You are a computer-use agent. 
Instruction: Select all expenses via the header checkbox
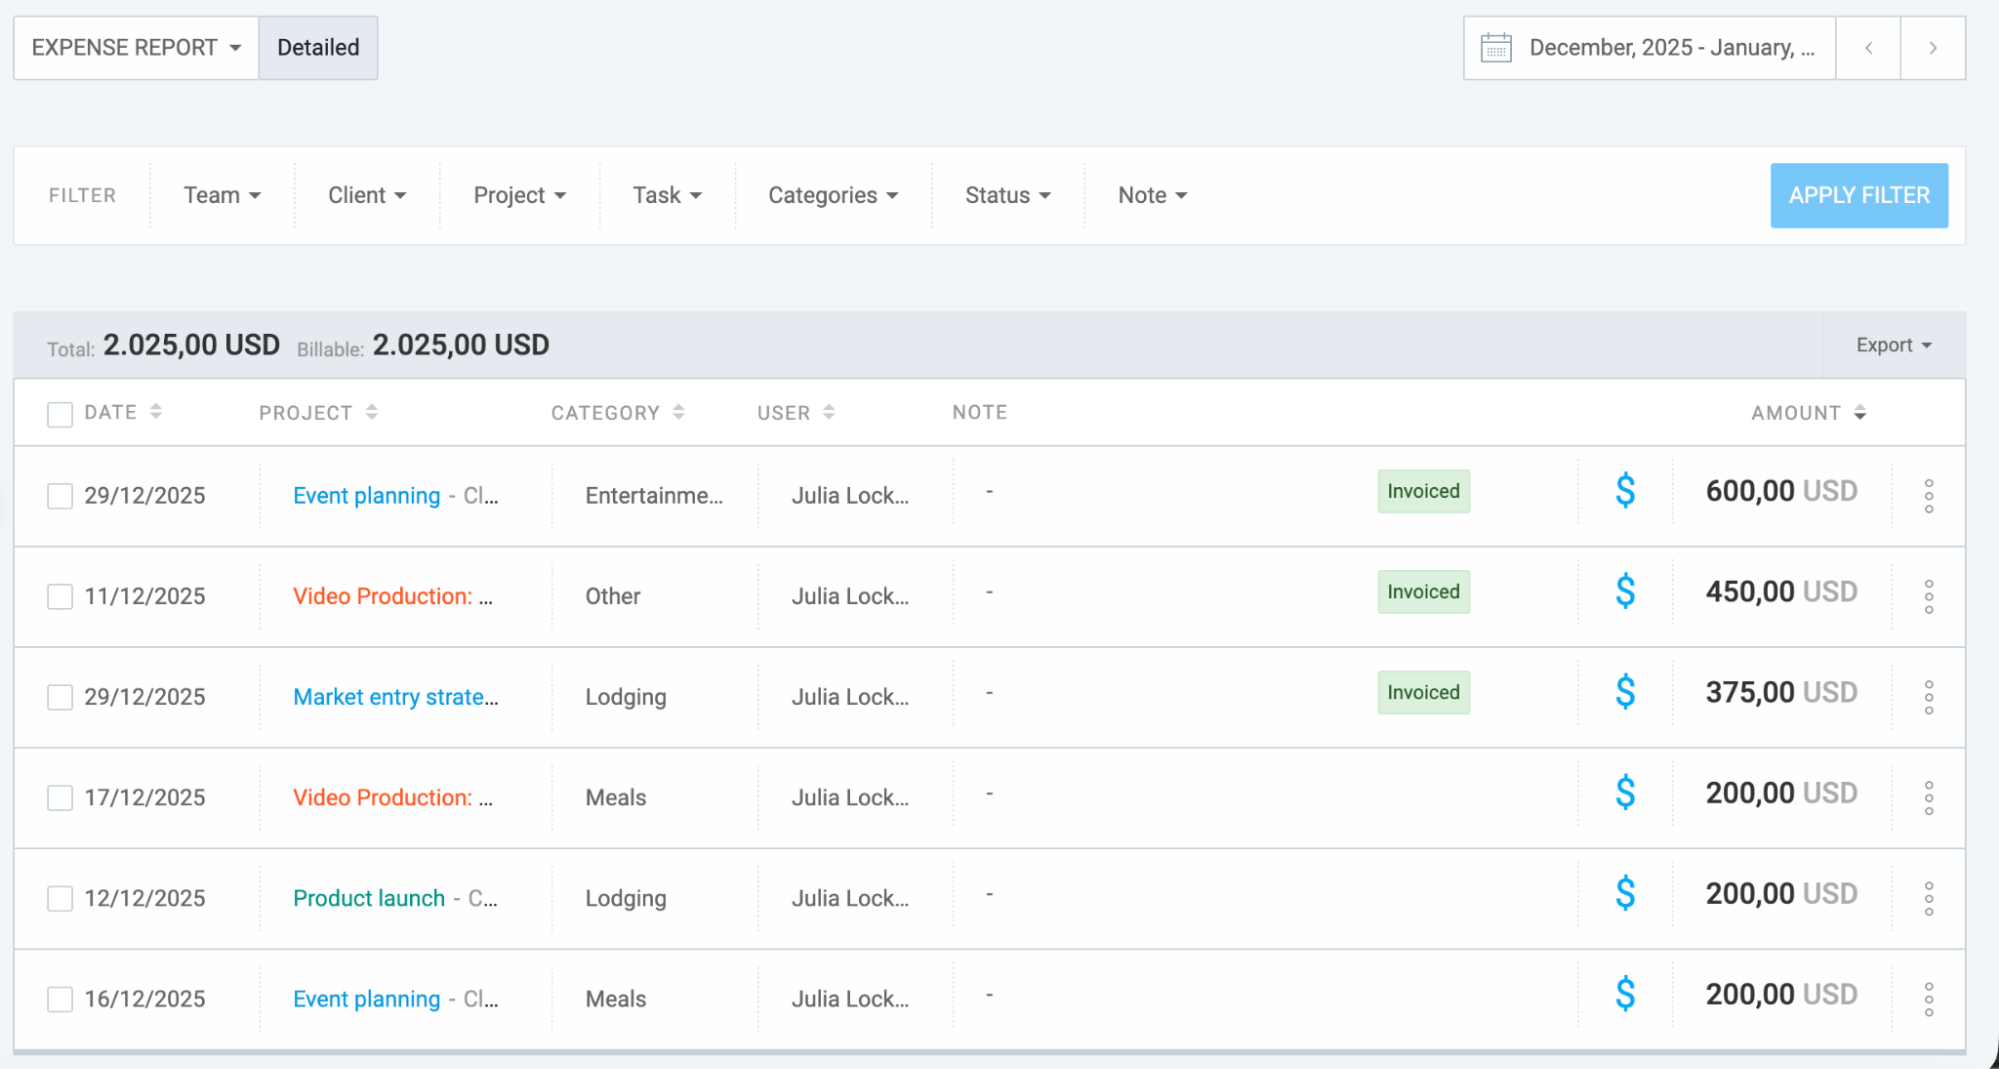(59, 413)
